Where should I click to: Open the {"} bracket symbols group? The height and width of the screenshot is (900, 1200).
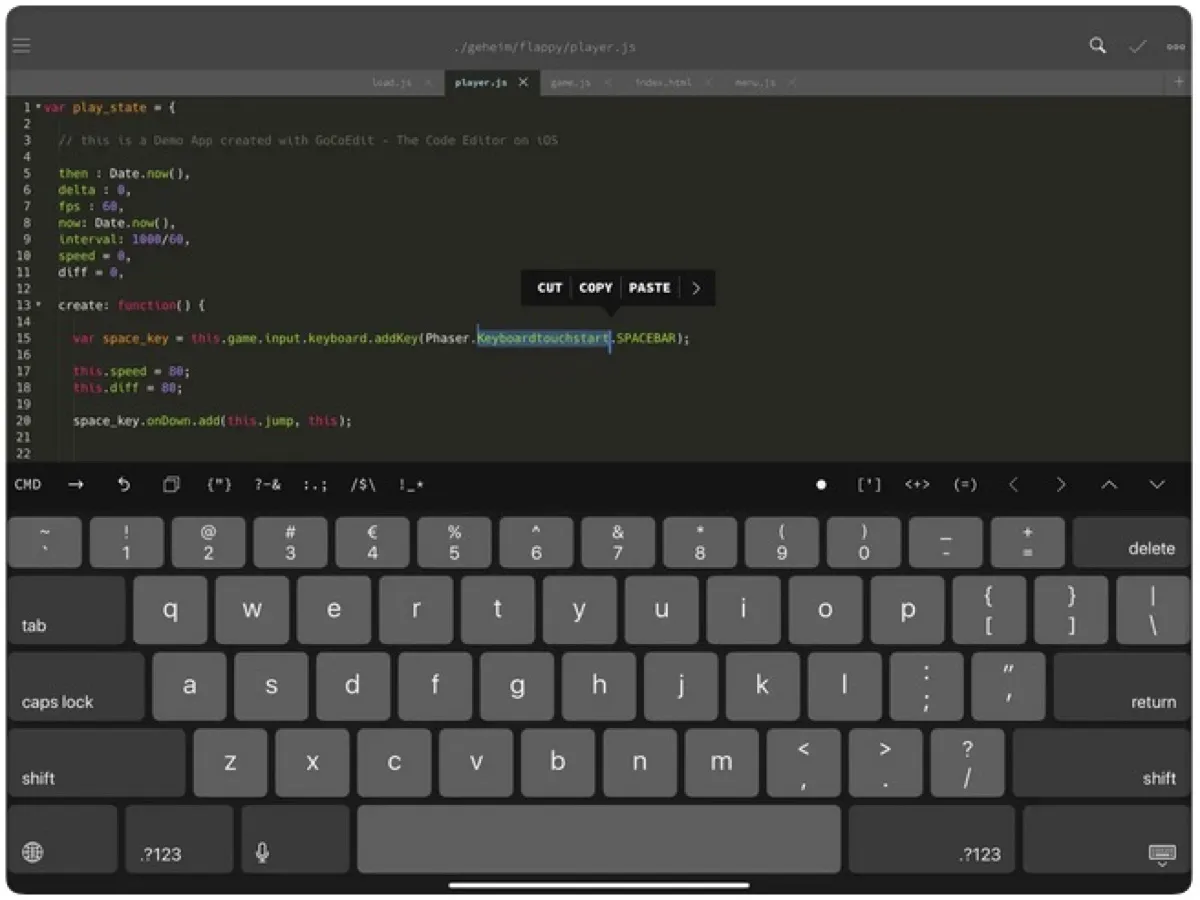click(x=219, y=485)
